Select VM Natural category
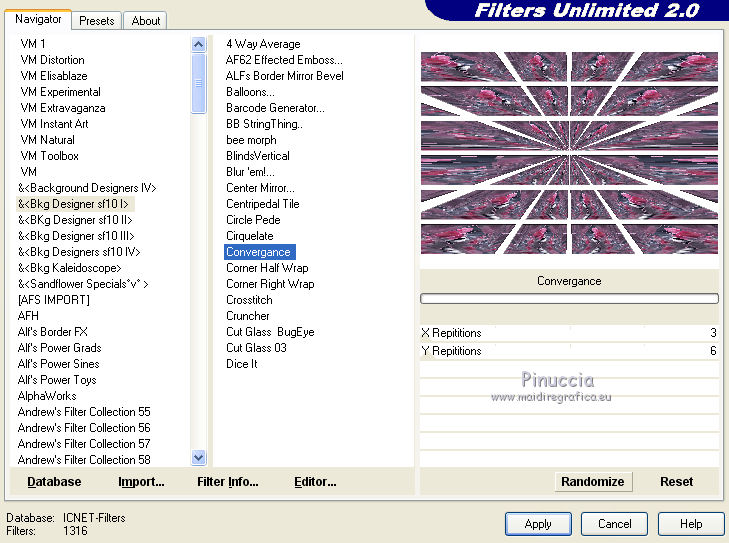This screenshot has height=543, width=729. [47, 140]
